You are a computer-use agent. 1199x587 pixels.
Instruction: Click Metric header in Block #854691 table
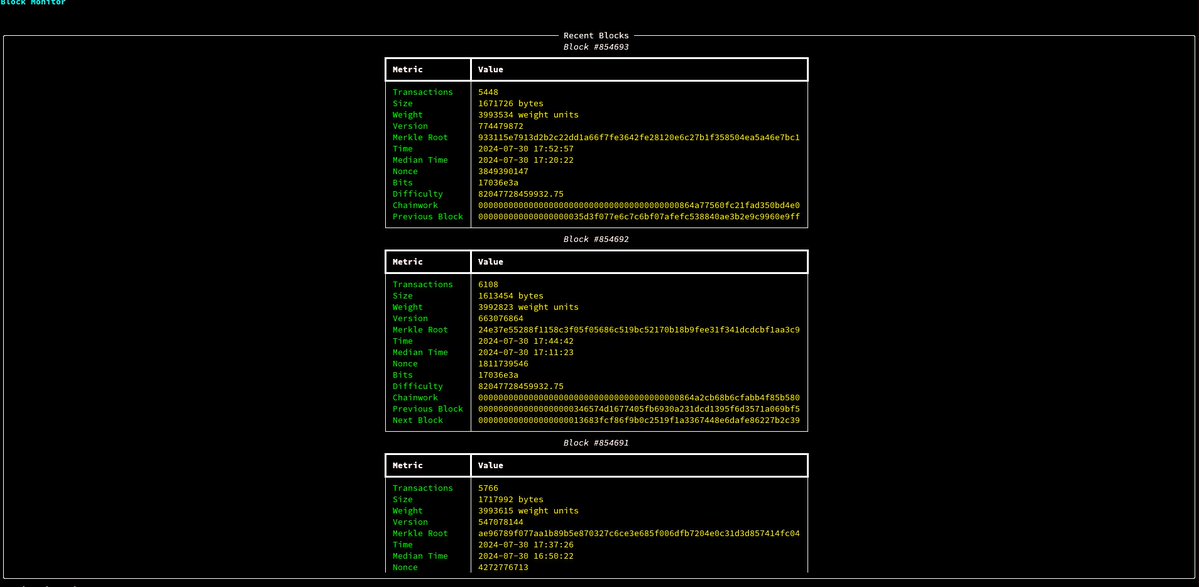(408, 465)
